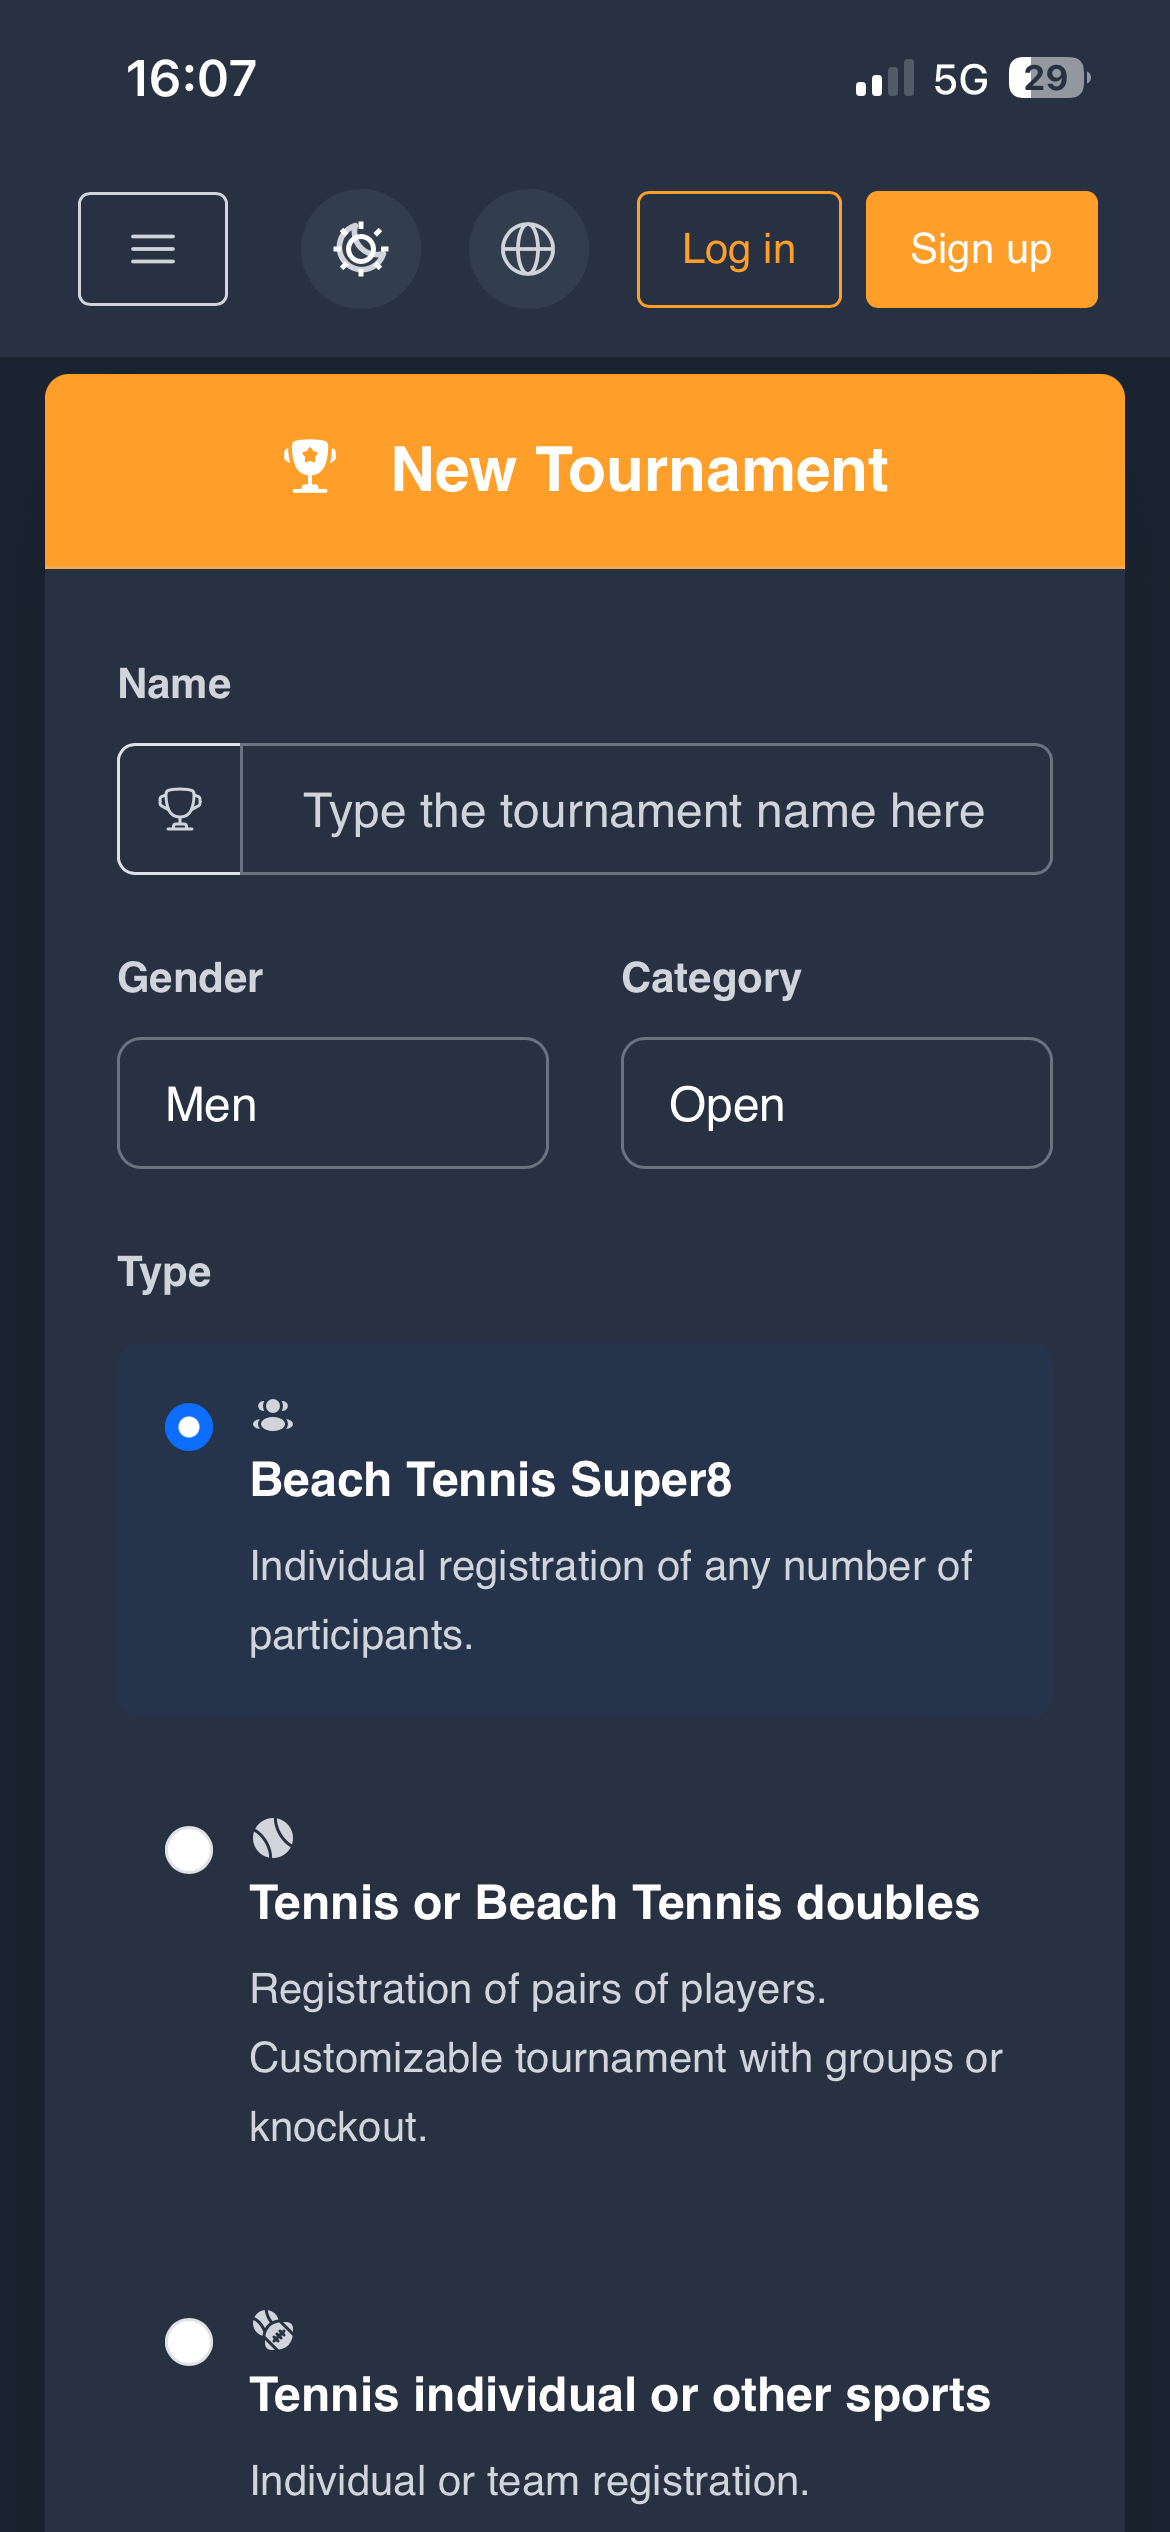
Task: Open the Gender dropdown showing Men
Action: click(x=333, y=1103)
